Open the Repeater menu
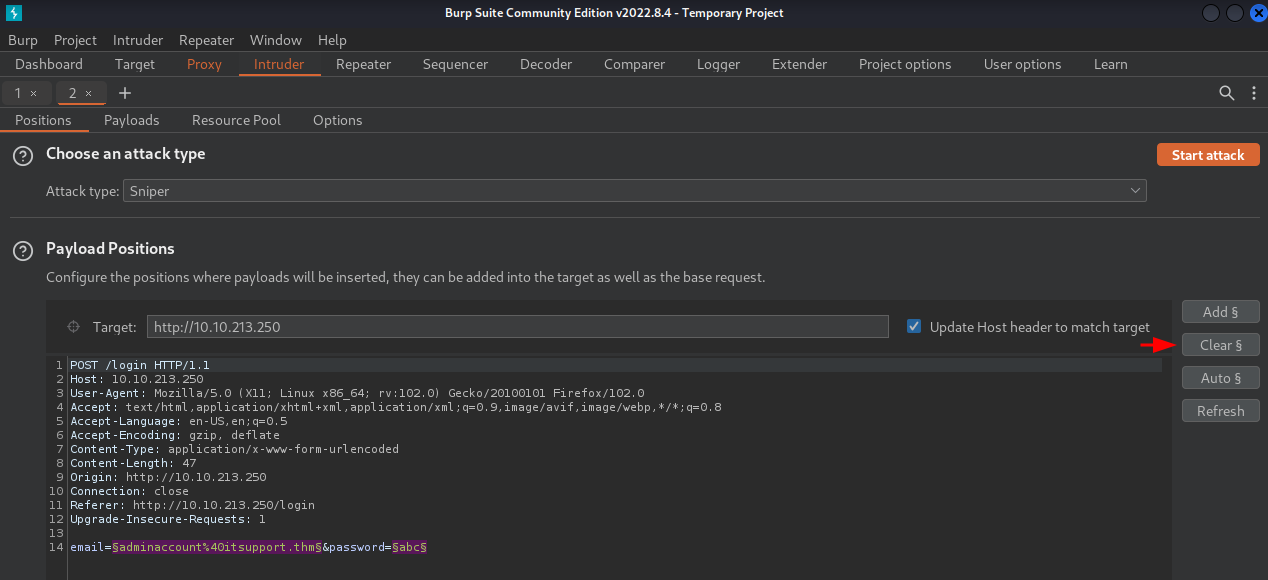The image size is (1268, 580). tap(206, 40)
